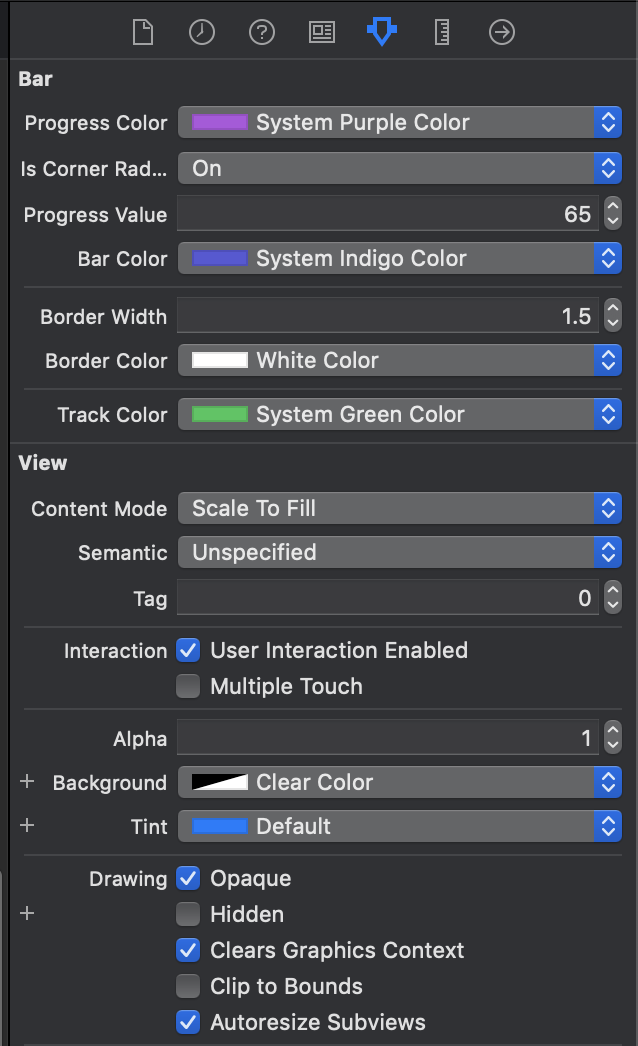
Task: Open the File inspector tab
Action: [x=142, y=32]
